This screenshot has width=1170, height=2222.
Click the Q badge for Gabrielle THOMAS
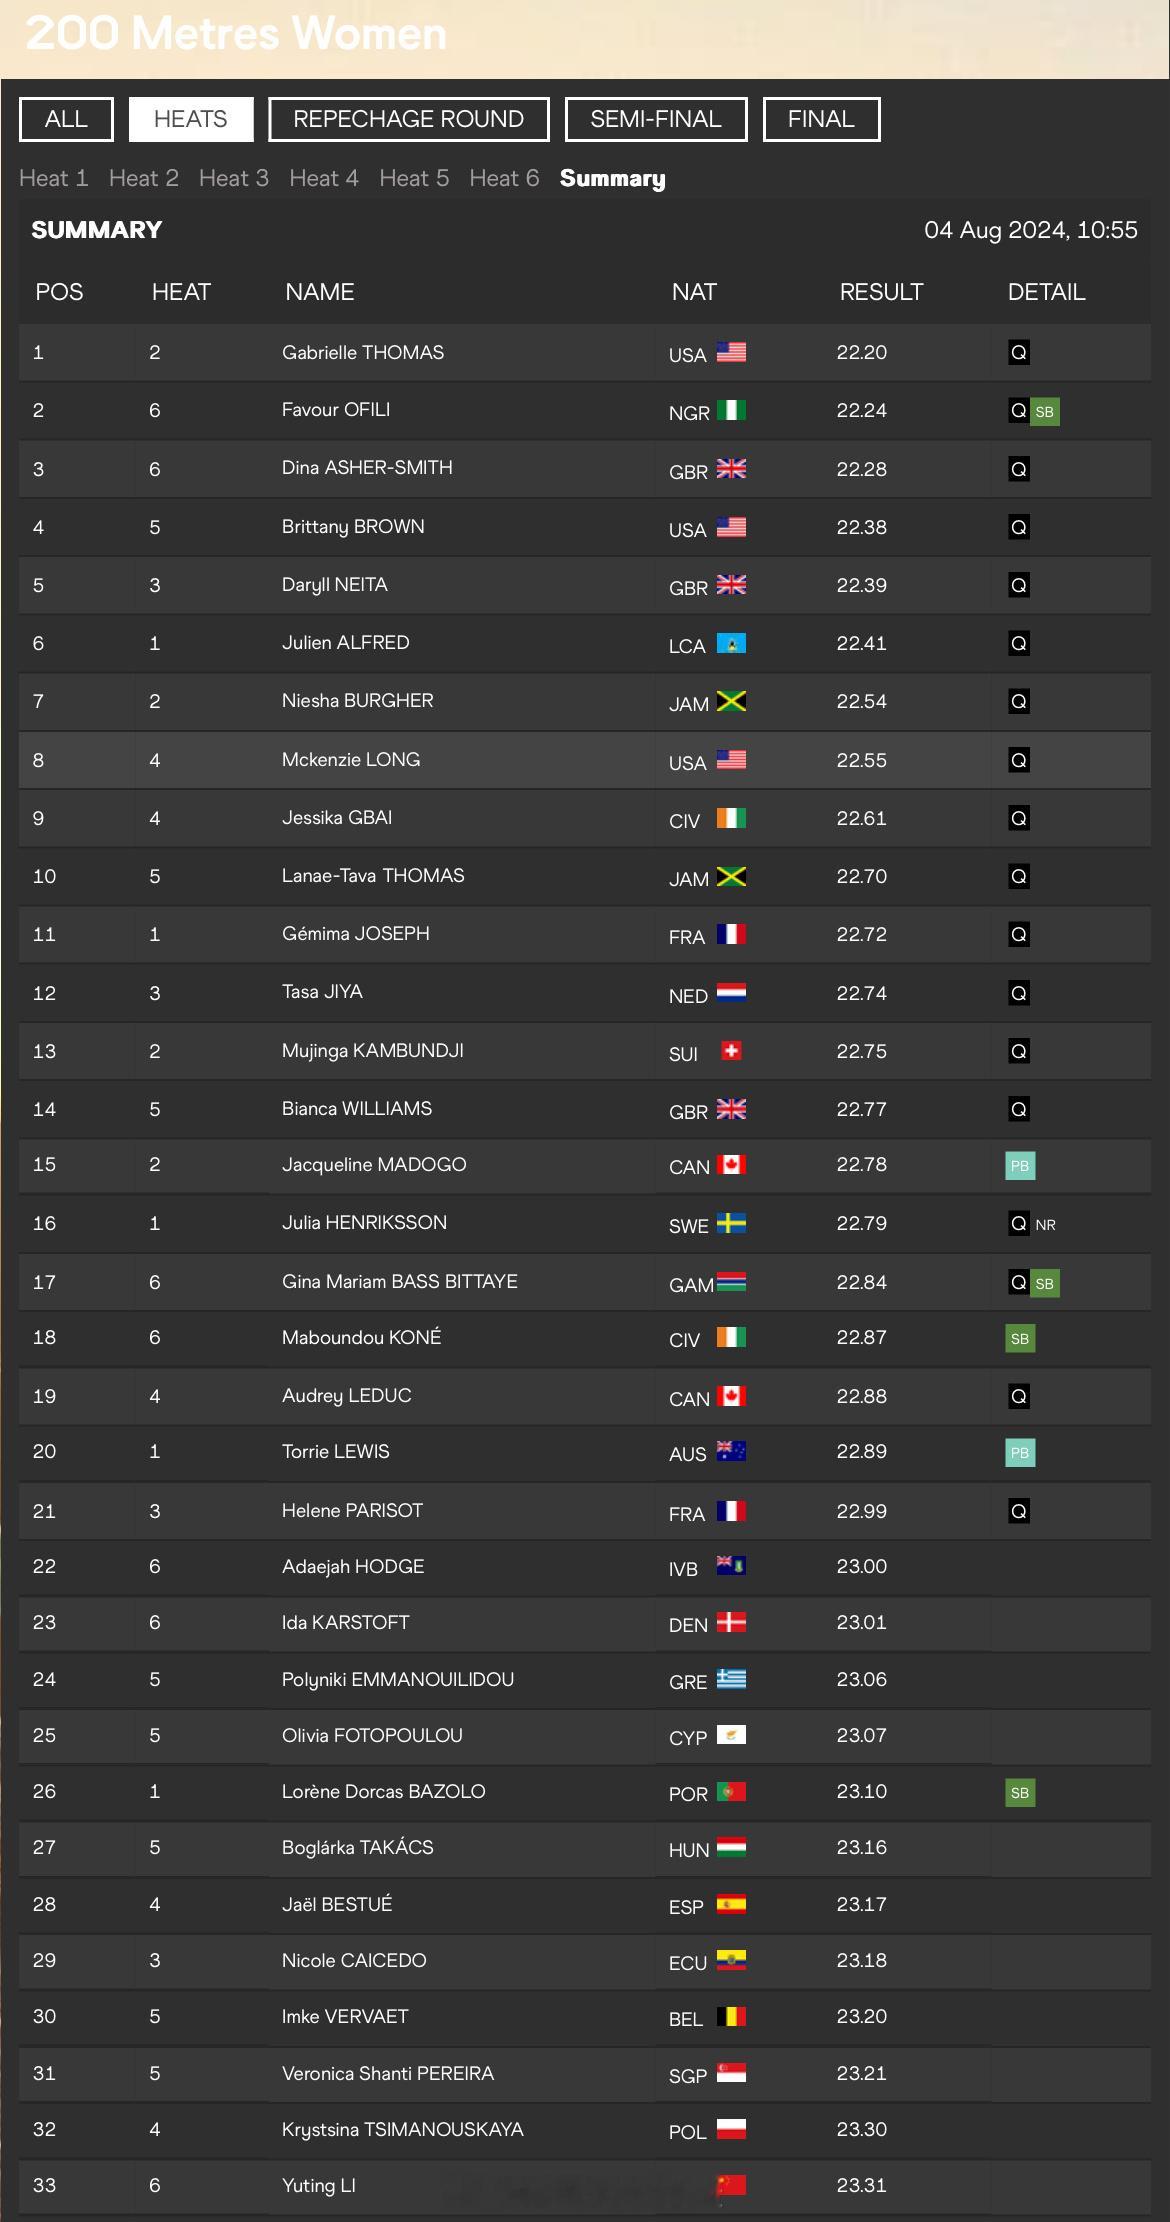coord(1019,353)
